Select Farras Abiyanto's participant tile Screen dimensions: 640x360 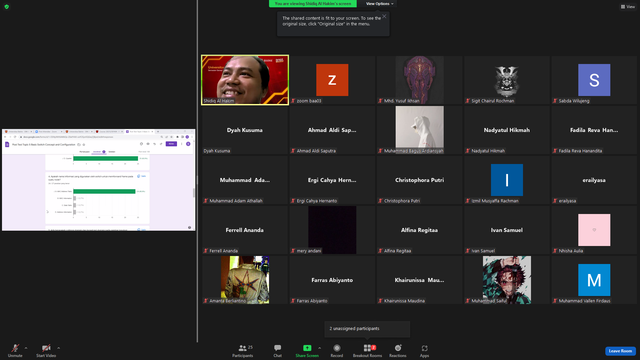[332, 280]
